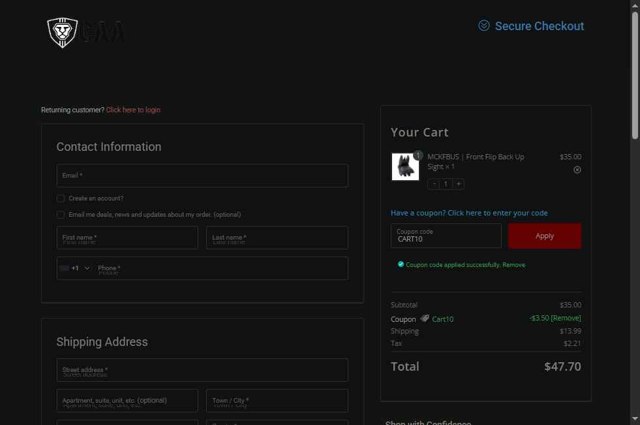The height and width of the screenshot is (425, 640).
Task: Click [Remove] next to -$3.50 discount
Action: pyautogui.click(x=566, y=318)
